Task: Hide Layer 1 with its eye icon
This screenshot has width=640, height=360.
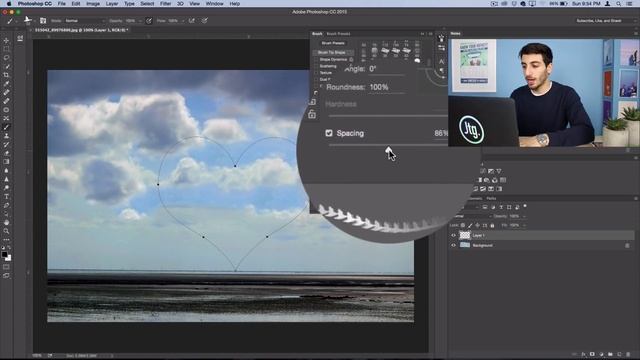Action: click(x=453, y=236)
